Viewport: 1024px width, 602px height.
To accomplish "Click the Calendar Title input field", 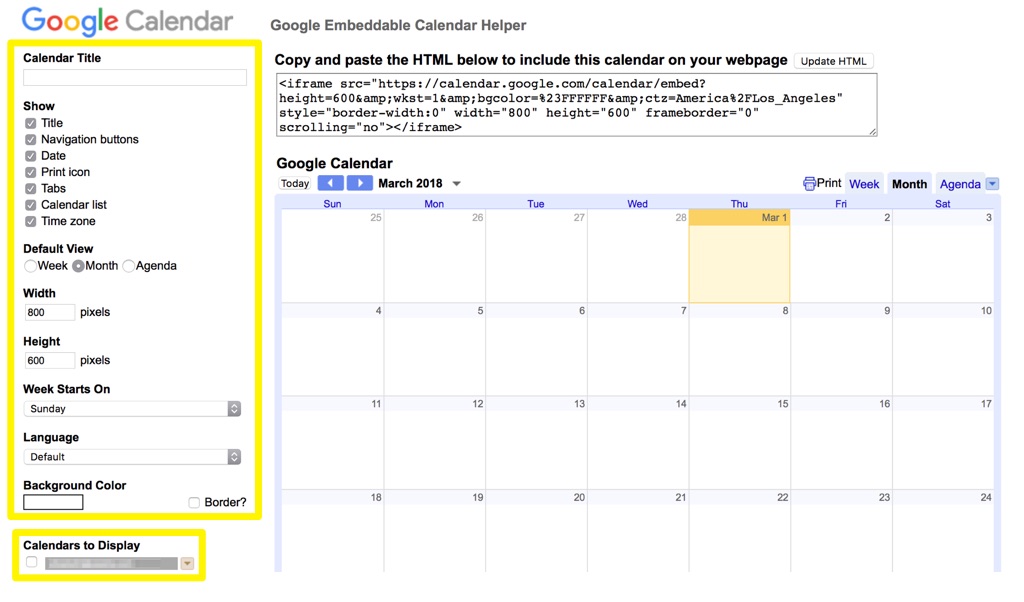I will click(135, 77).
